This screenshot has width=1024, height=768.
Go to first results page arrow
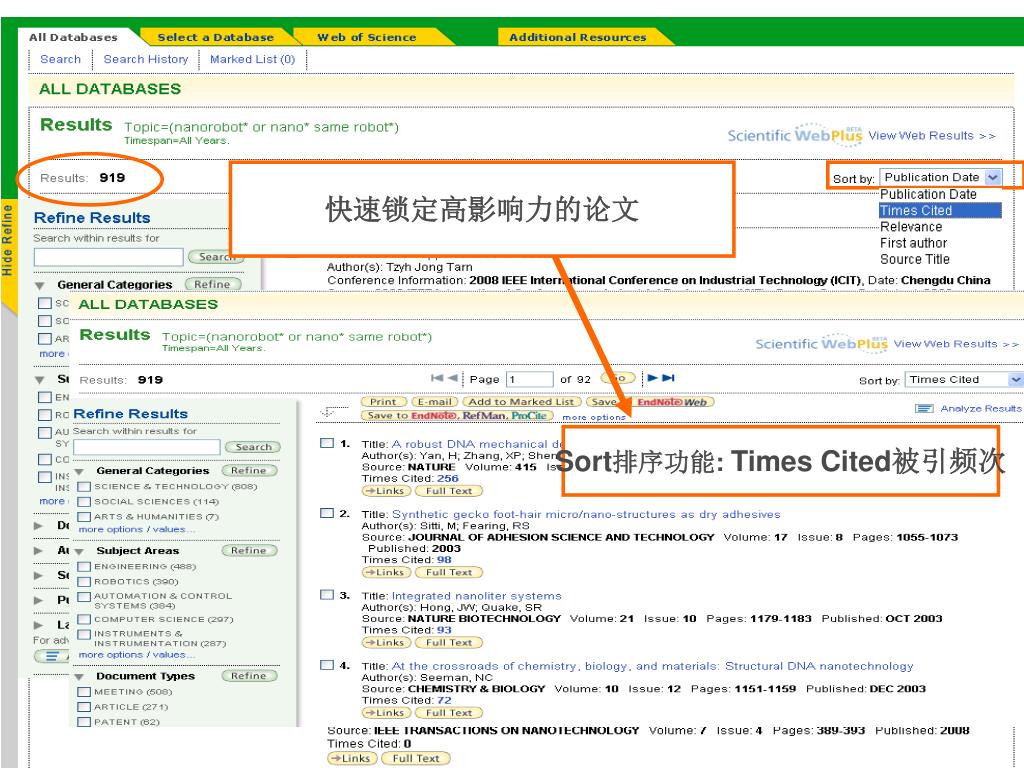(x=437, y=377)
